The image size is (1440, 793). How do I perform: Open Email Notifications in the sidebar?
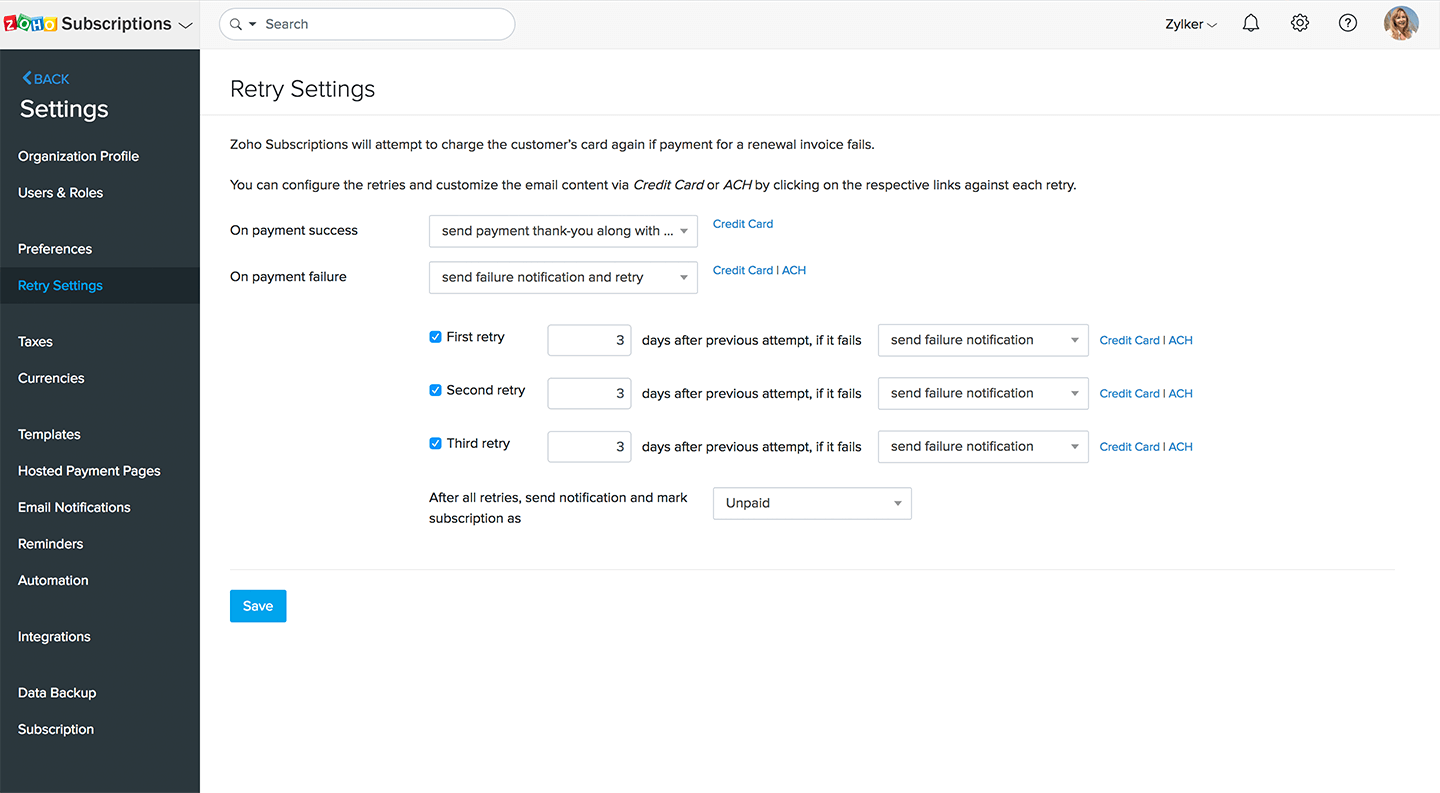pos(74,507)
